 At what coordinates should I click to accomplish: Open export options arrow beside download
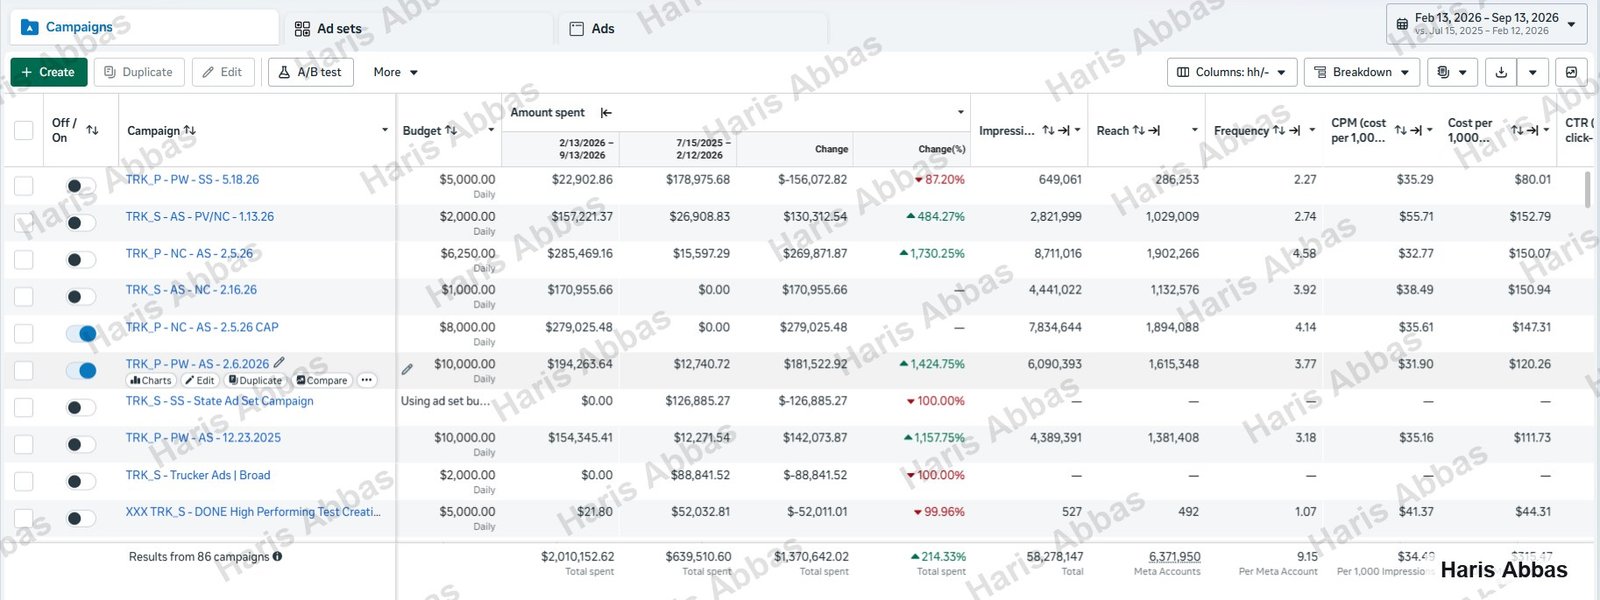(x=1533, y=72)
